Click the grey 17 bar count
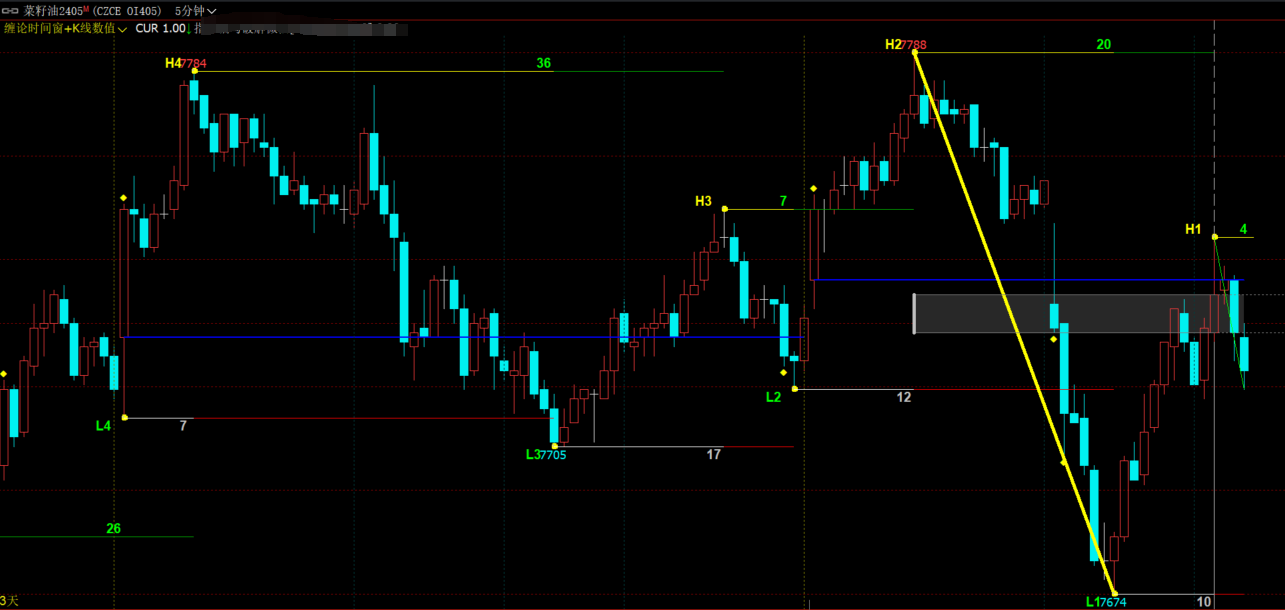Viewport: 1285px width, 610px height. point(713,454)
